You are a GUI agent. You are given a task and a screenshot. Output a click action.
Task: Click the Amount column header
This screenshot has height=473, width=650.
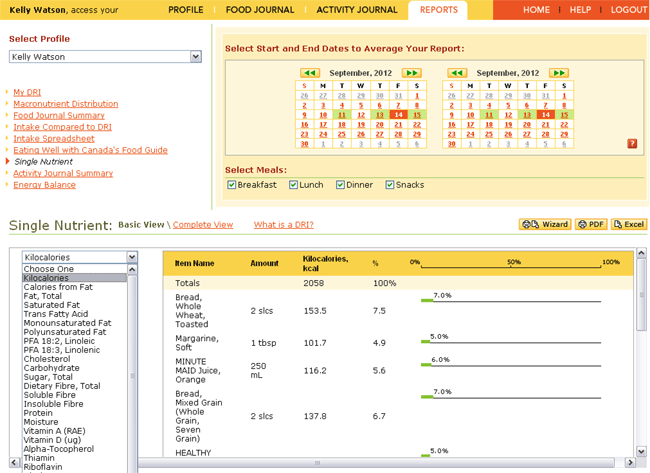[264, 263]
